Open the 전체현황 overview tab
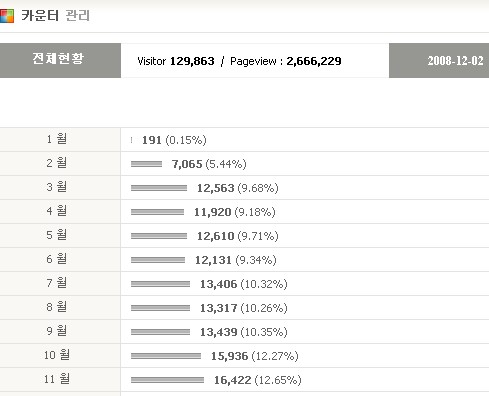489x396 pixels. (60, 60)
